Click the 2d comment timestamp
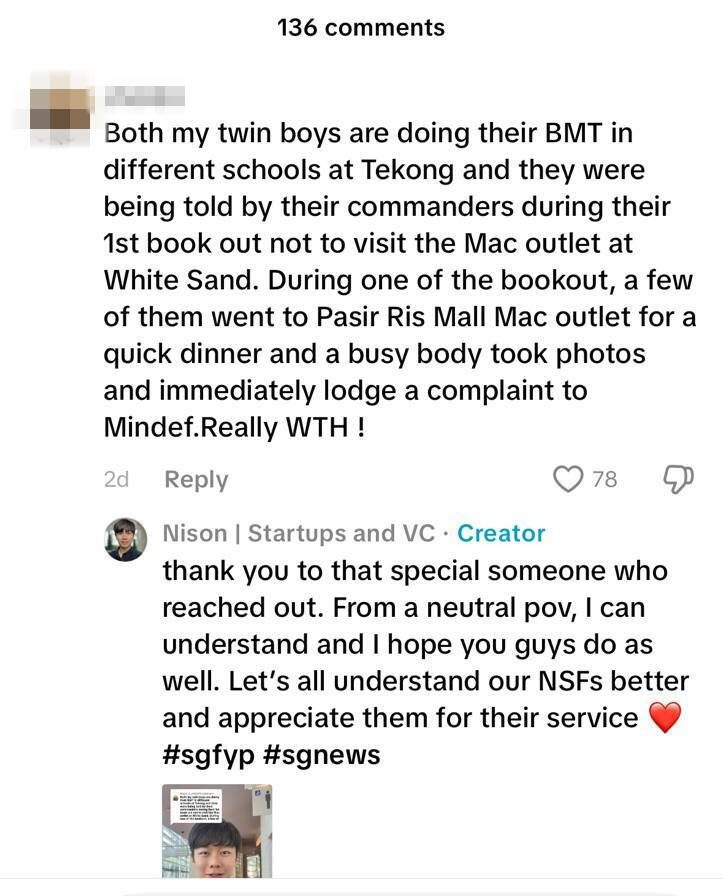 pyautogui.click(x=116, y=479)
